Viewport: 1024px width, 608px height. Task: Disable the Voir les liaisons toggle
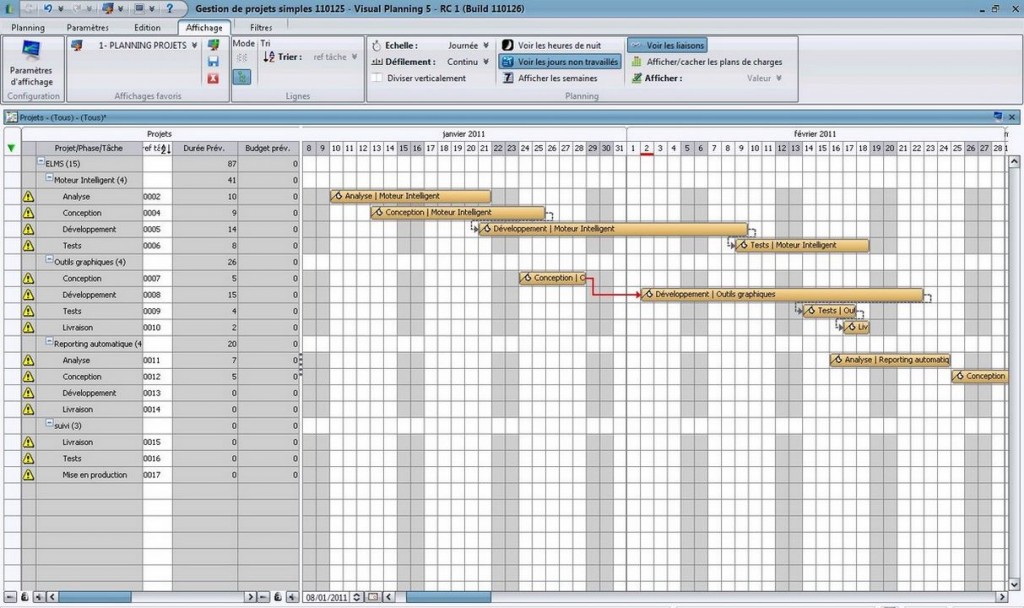pyautogui.click(x=667, y=45)
